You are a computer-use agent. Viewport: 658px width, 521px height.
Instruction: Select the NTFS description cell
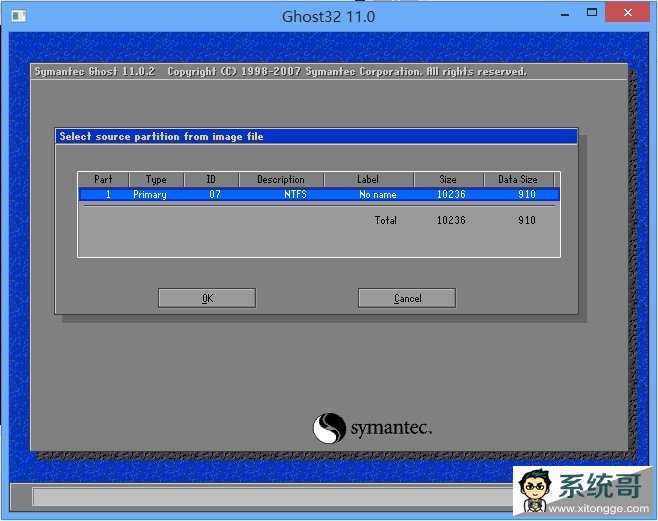(295, 194)
